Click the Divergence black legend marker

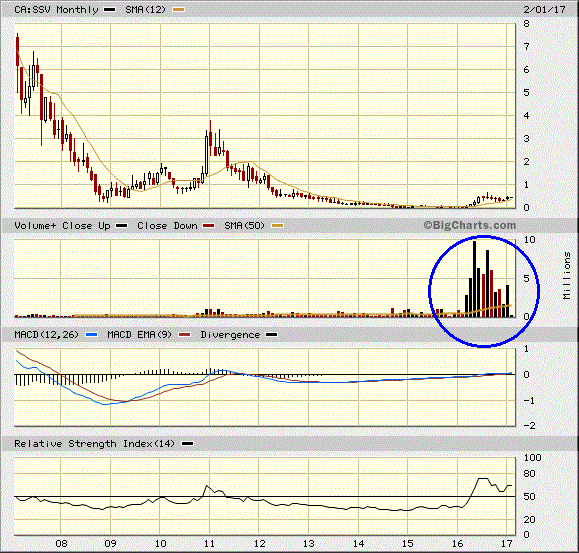click(271, 334)
